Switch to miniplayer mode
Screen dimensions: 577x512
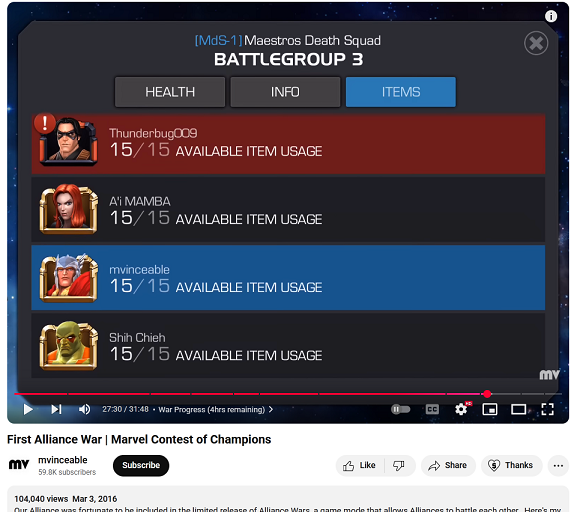click(x=490, y=409)
